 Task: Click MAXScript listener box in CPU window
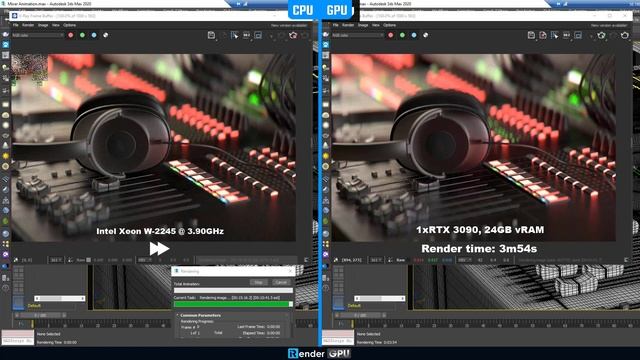click(x=18, y=338)
